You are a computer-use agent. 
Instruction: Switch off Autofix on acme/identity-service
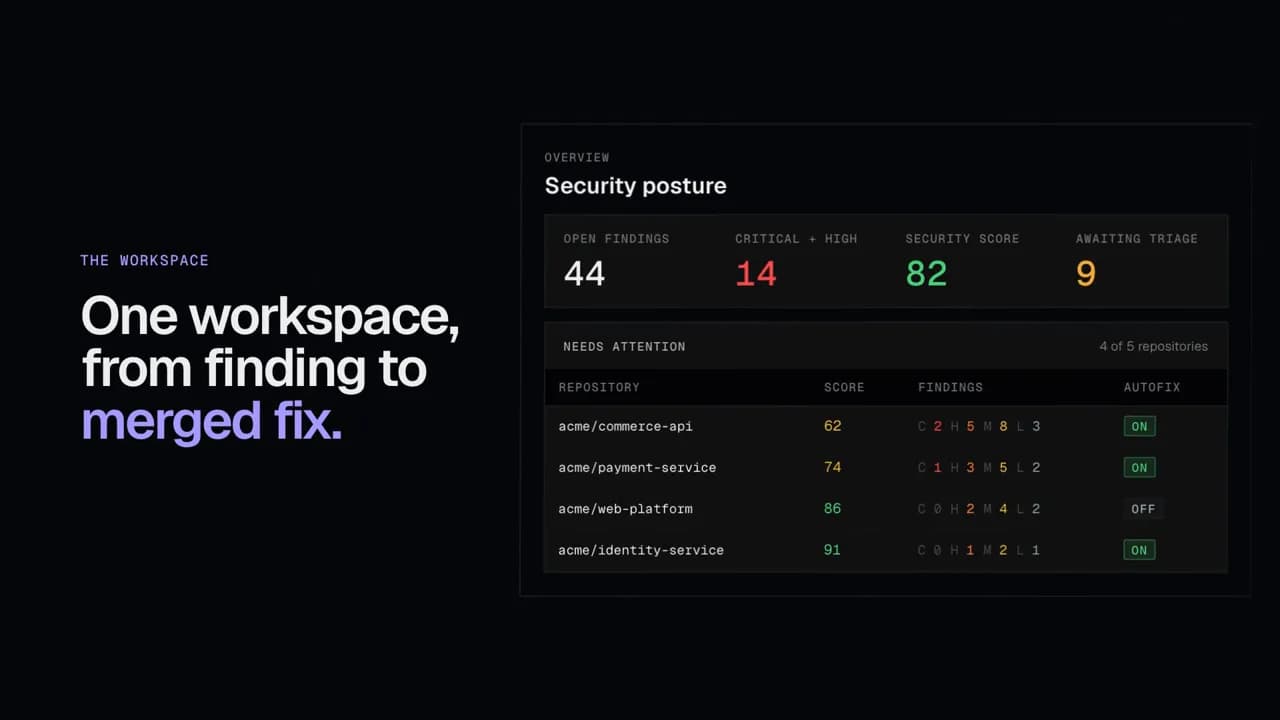click(1139, 550)
